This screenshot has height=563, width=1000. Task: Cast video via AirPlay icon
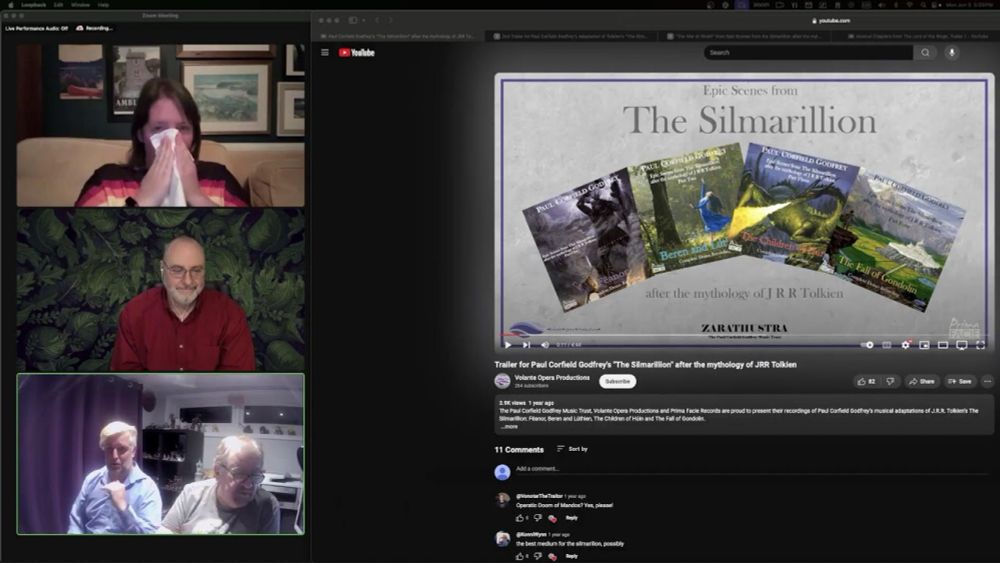tap(962, 345)
